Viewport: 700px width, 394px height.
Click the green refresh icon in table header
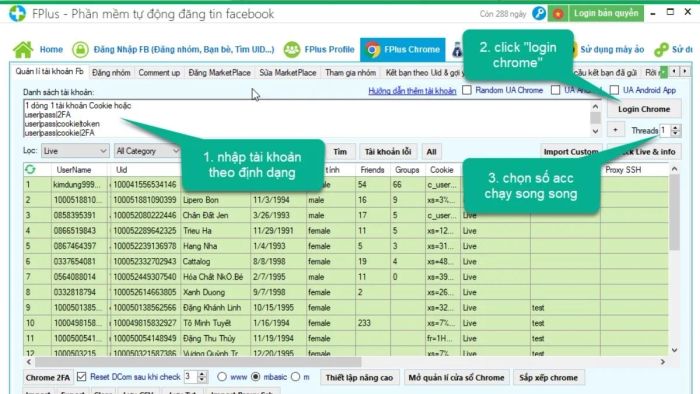(30, 170)
